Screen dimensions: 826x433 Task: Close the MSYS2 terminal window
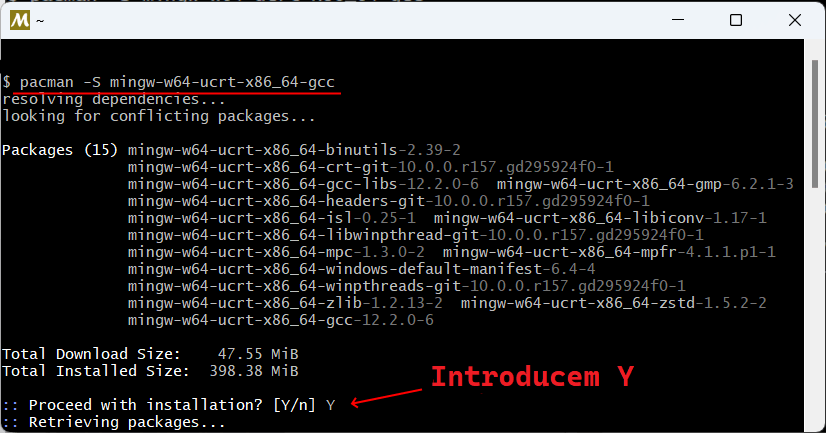[x=795, y=20]
